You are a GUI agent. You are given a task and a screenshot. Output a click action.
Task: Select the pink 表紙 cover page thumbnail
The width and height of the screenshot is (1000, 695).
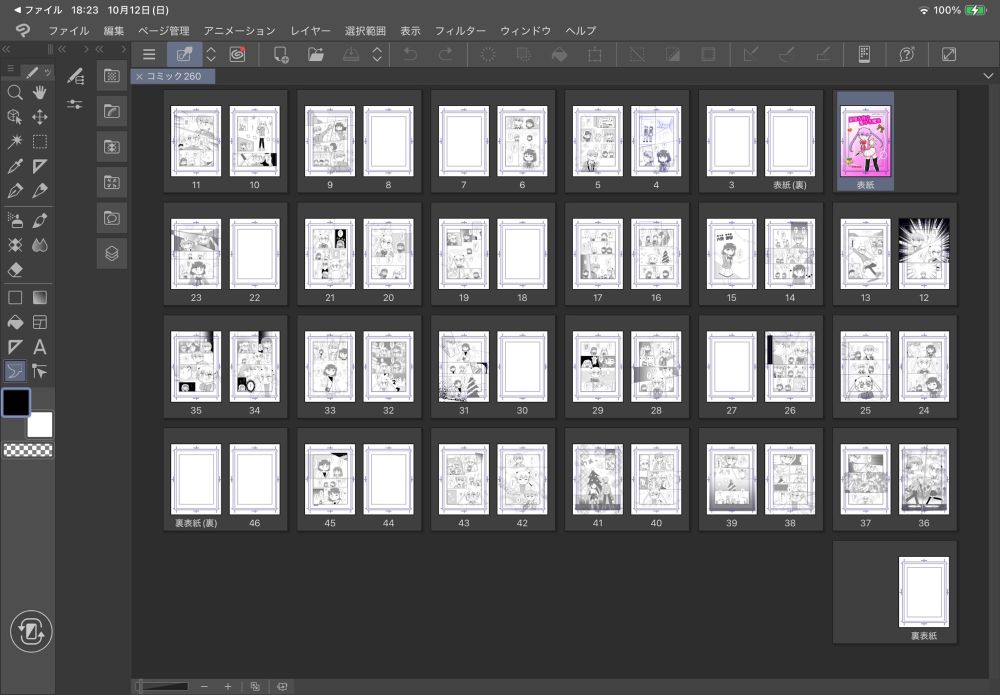pos(865,142)
